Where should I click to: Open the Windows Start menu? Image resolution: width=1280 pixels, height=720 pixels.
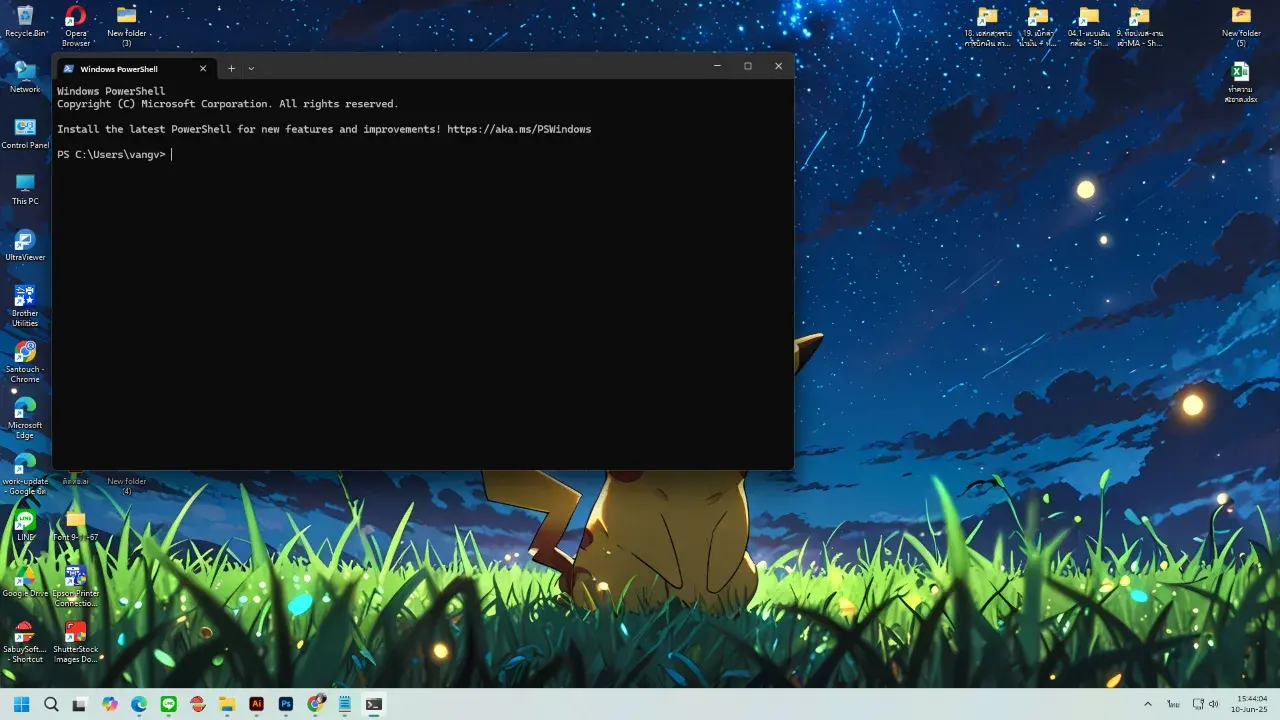pyautogui.click(x=21, y=704)
